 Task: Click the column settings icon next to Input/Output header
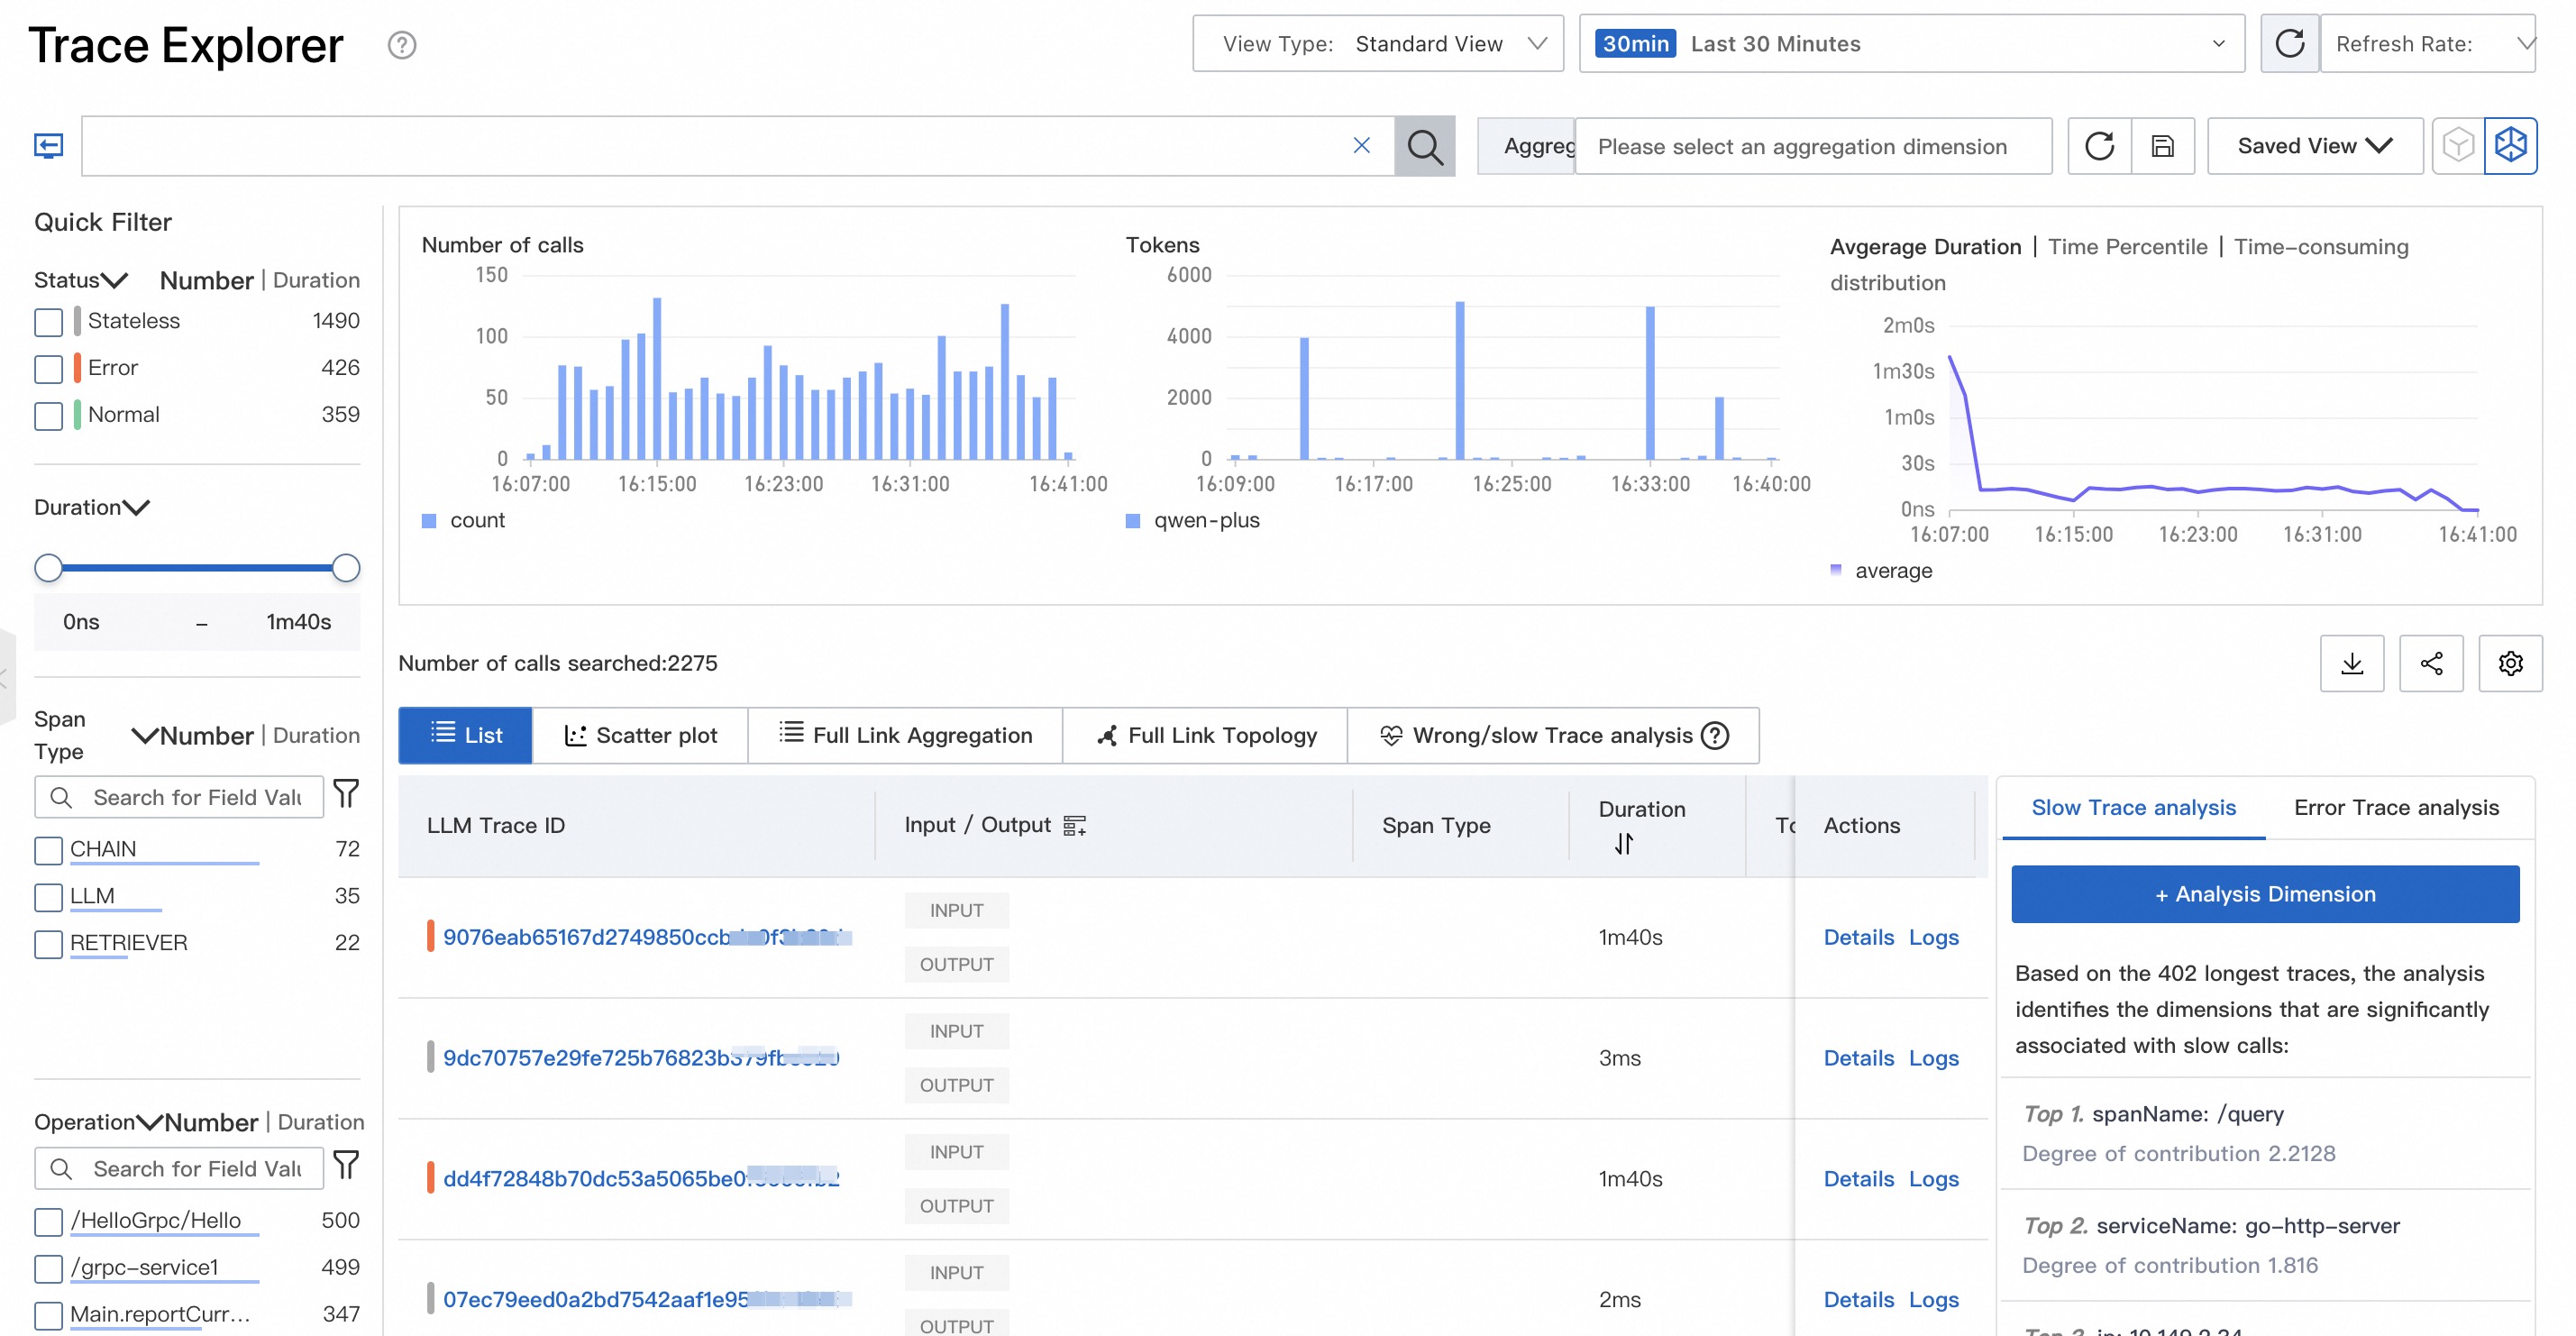click(1074, 826)
